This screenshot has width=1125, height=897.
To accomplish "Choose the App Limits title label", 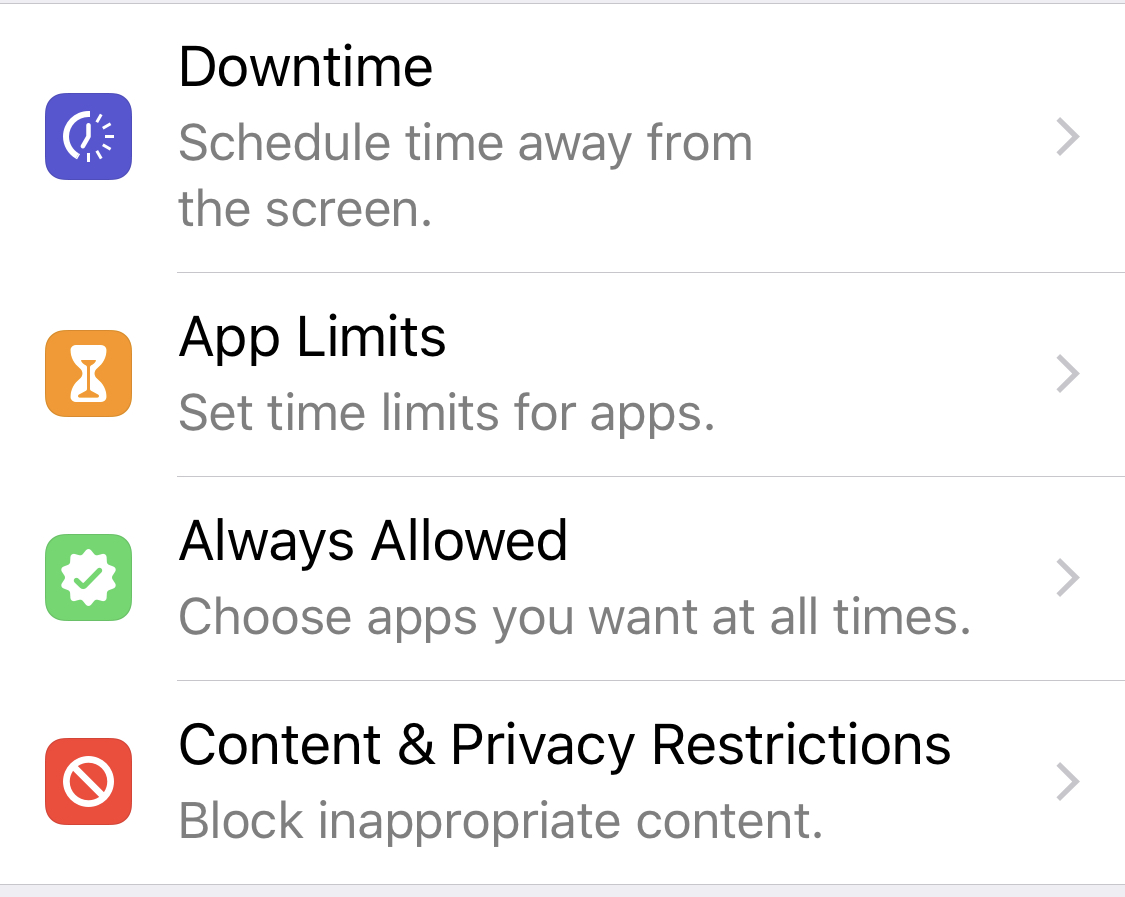I will click(312, 337).
